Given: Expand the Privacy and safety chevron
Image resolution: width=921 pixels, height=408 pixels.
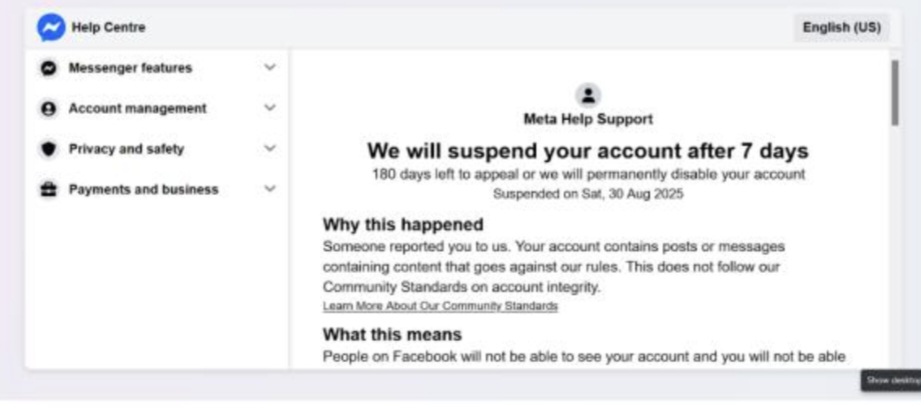Looking at the screenshot, I should point(269,149).
